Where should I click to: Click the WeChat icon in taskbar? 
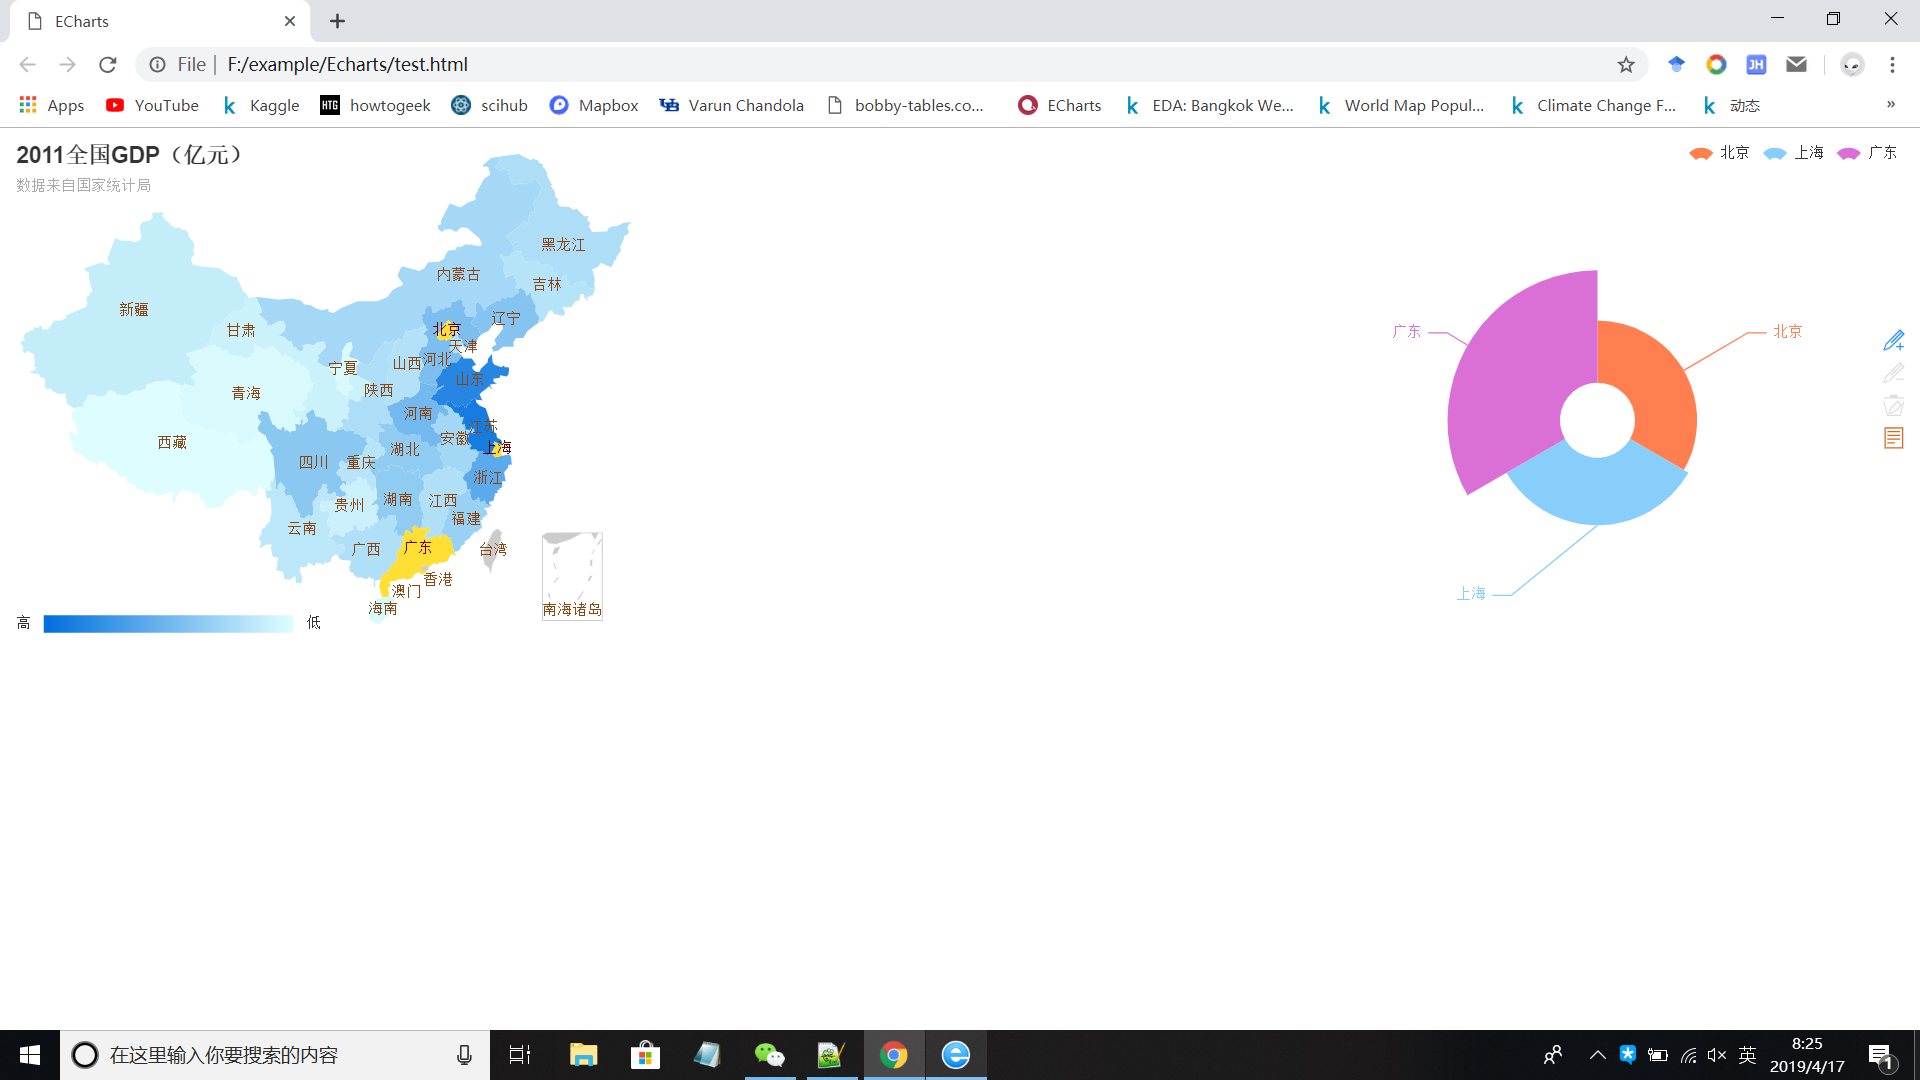point(767,1054)
